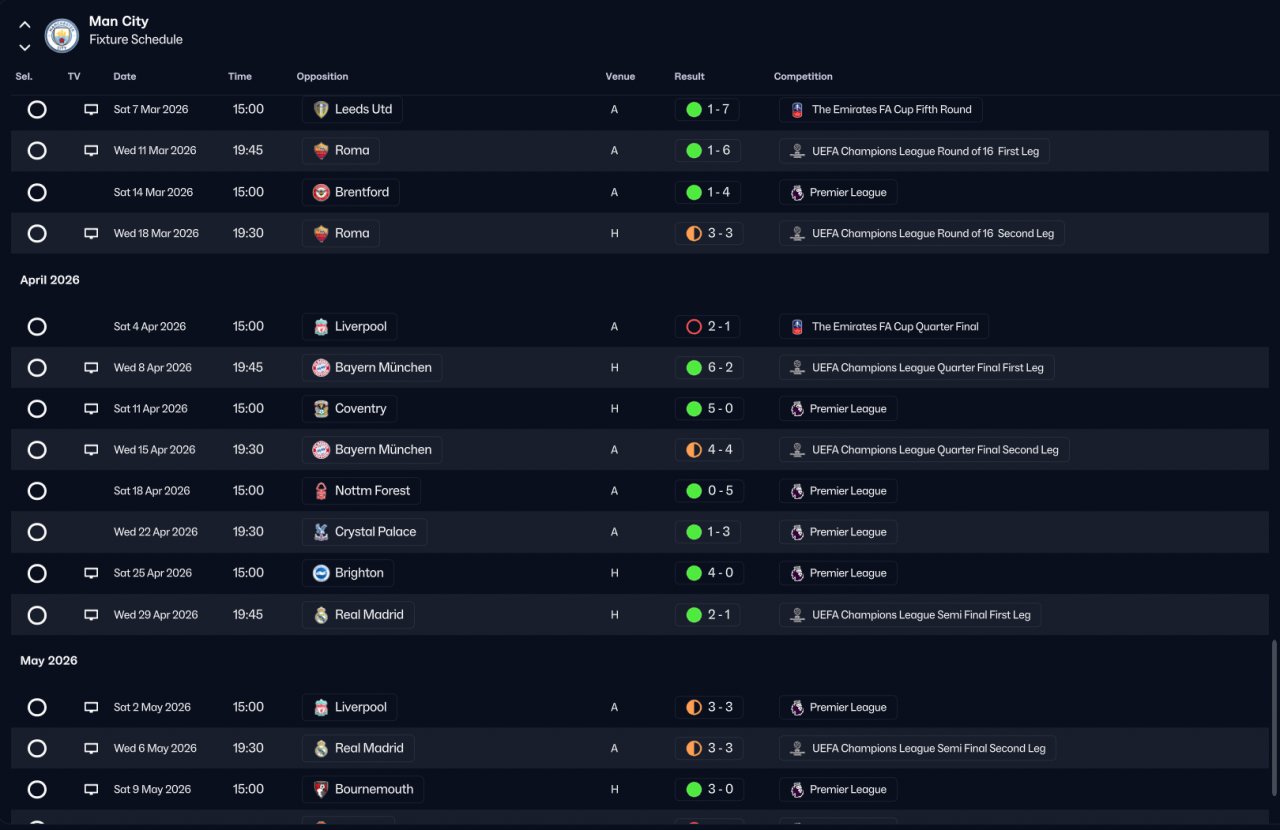Go to next team with down chevron

[25, 47]
